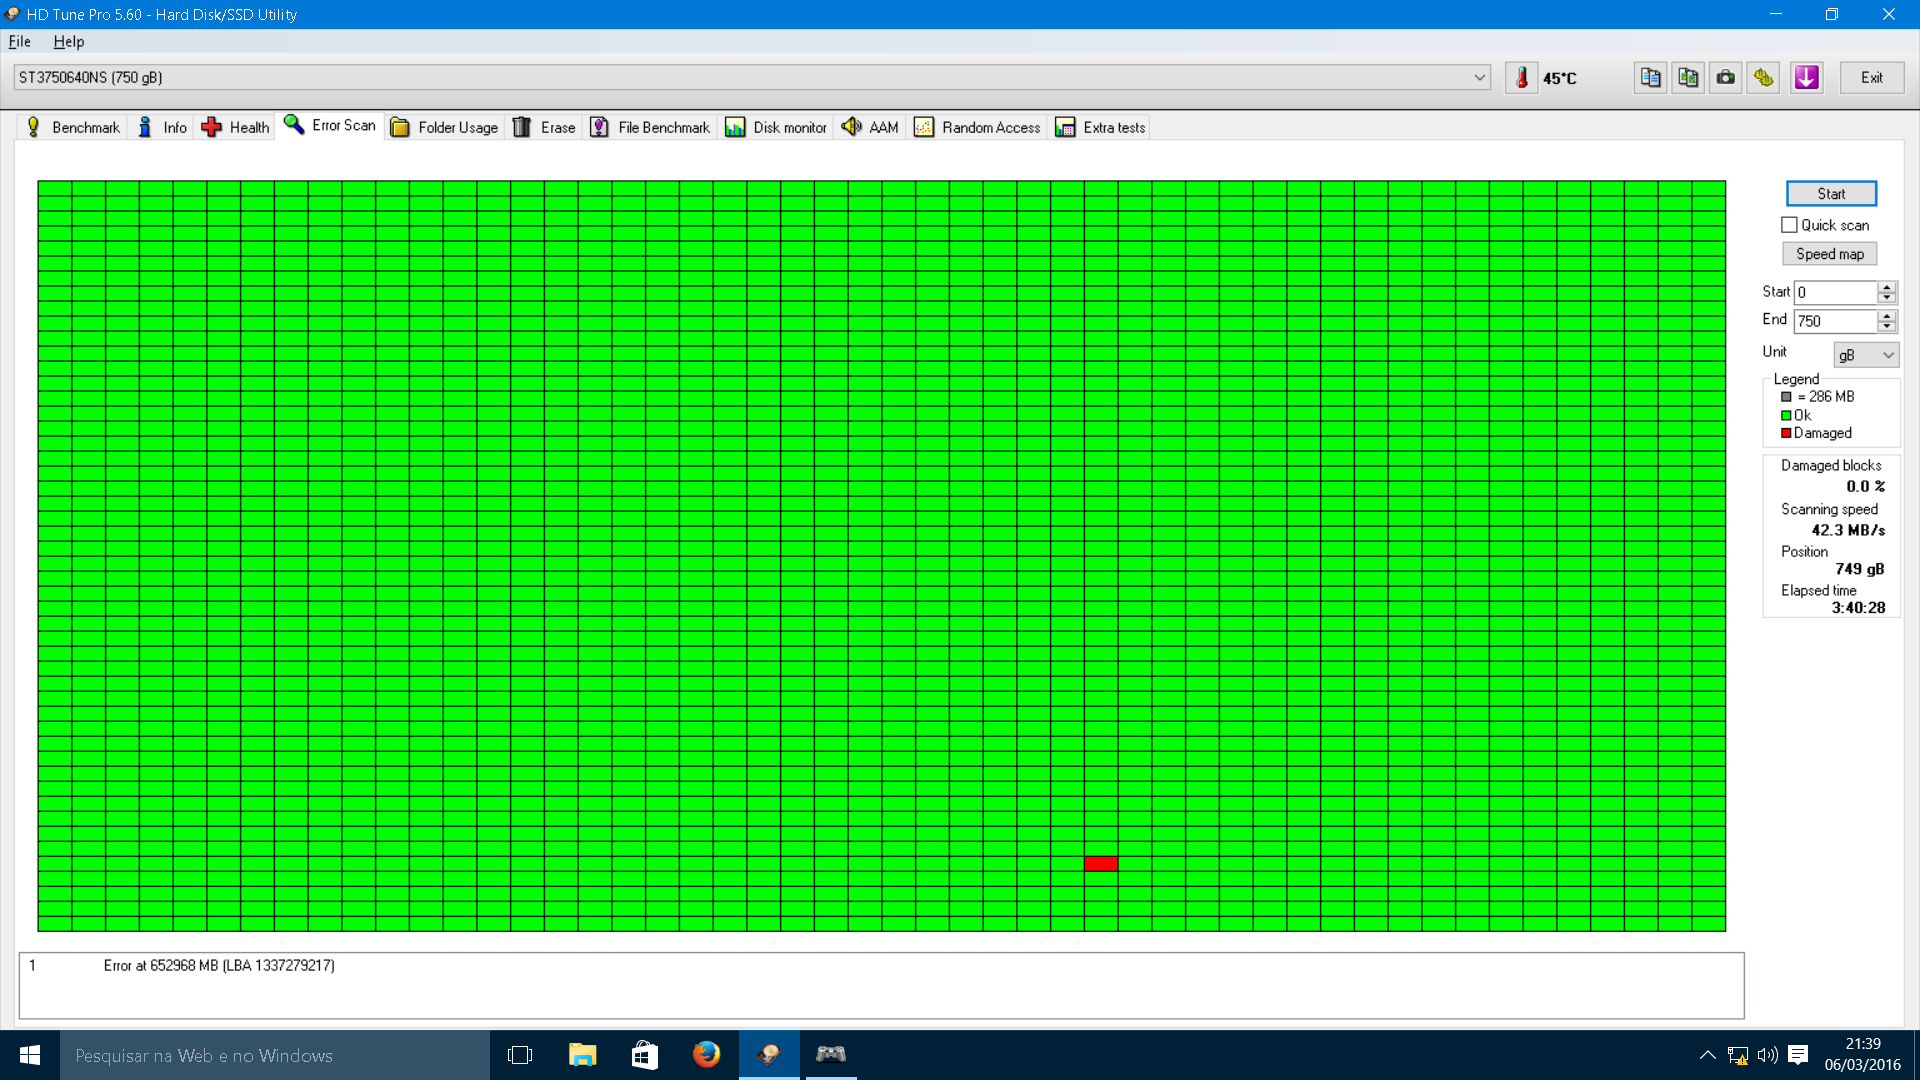This screenshot has width=1920, height=1080.
Task: Click the End position input field
Action: tap(1835, 321)
